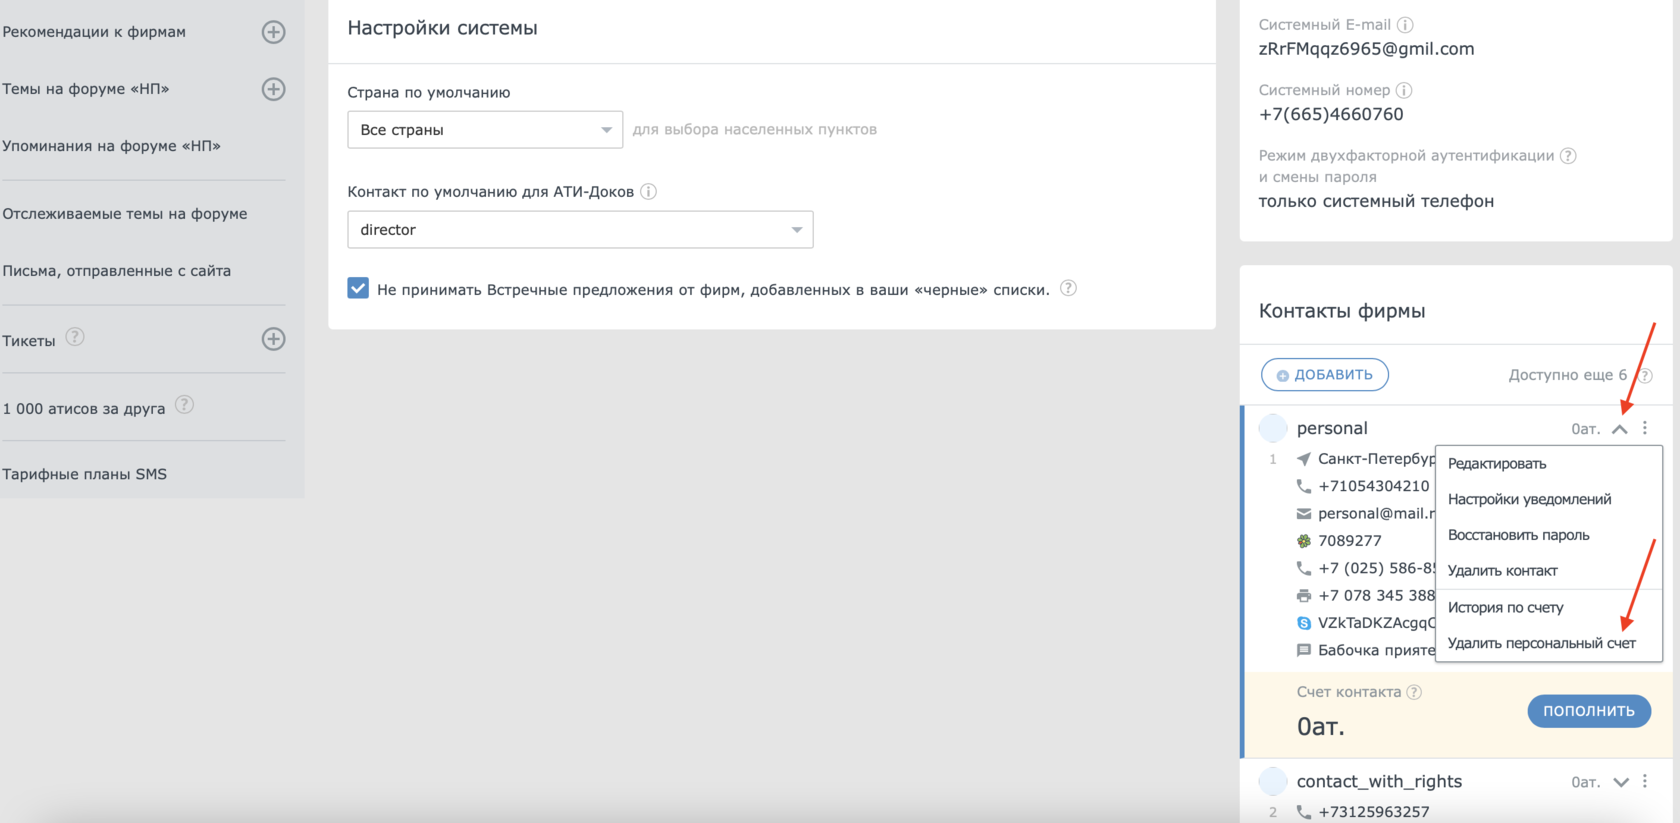Screen dimensions: 1680x823
Task: Click phone icon beside +71054304210
Action: (1304, 486)
